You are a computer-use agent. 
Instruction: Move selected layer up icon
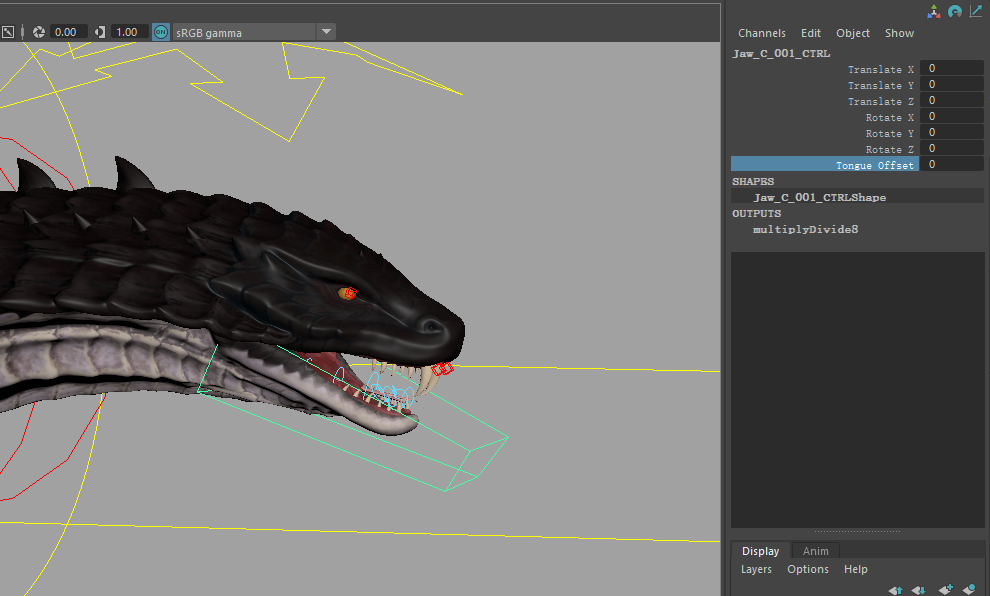coord(895,590)
